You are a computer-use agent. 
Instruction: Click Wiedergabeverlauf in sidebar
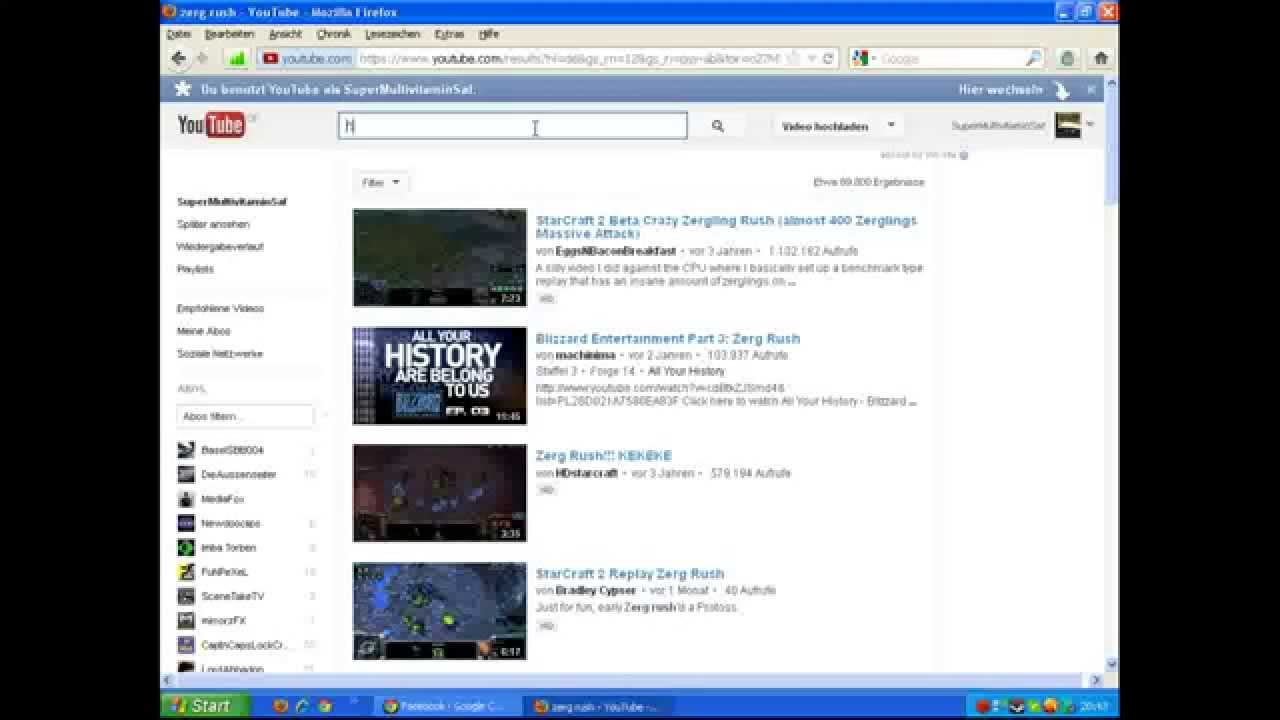[220, 246]
